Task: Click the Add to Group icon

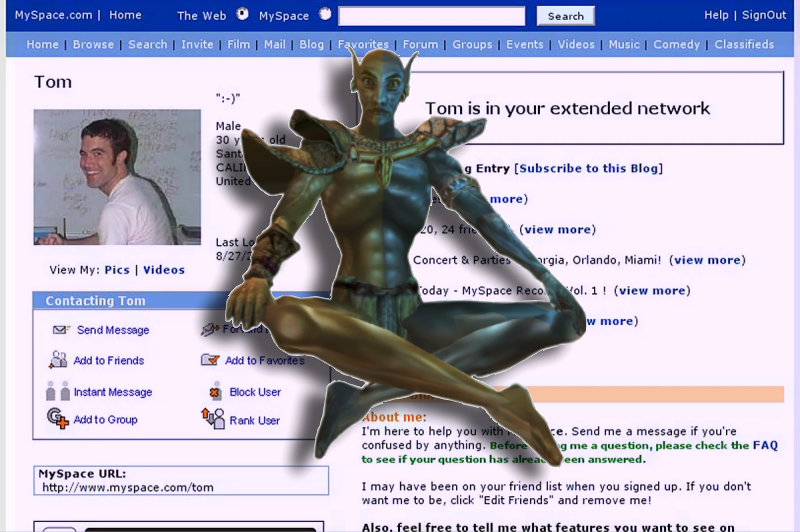Action: (x=57, y=419)
